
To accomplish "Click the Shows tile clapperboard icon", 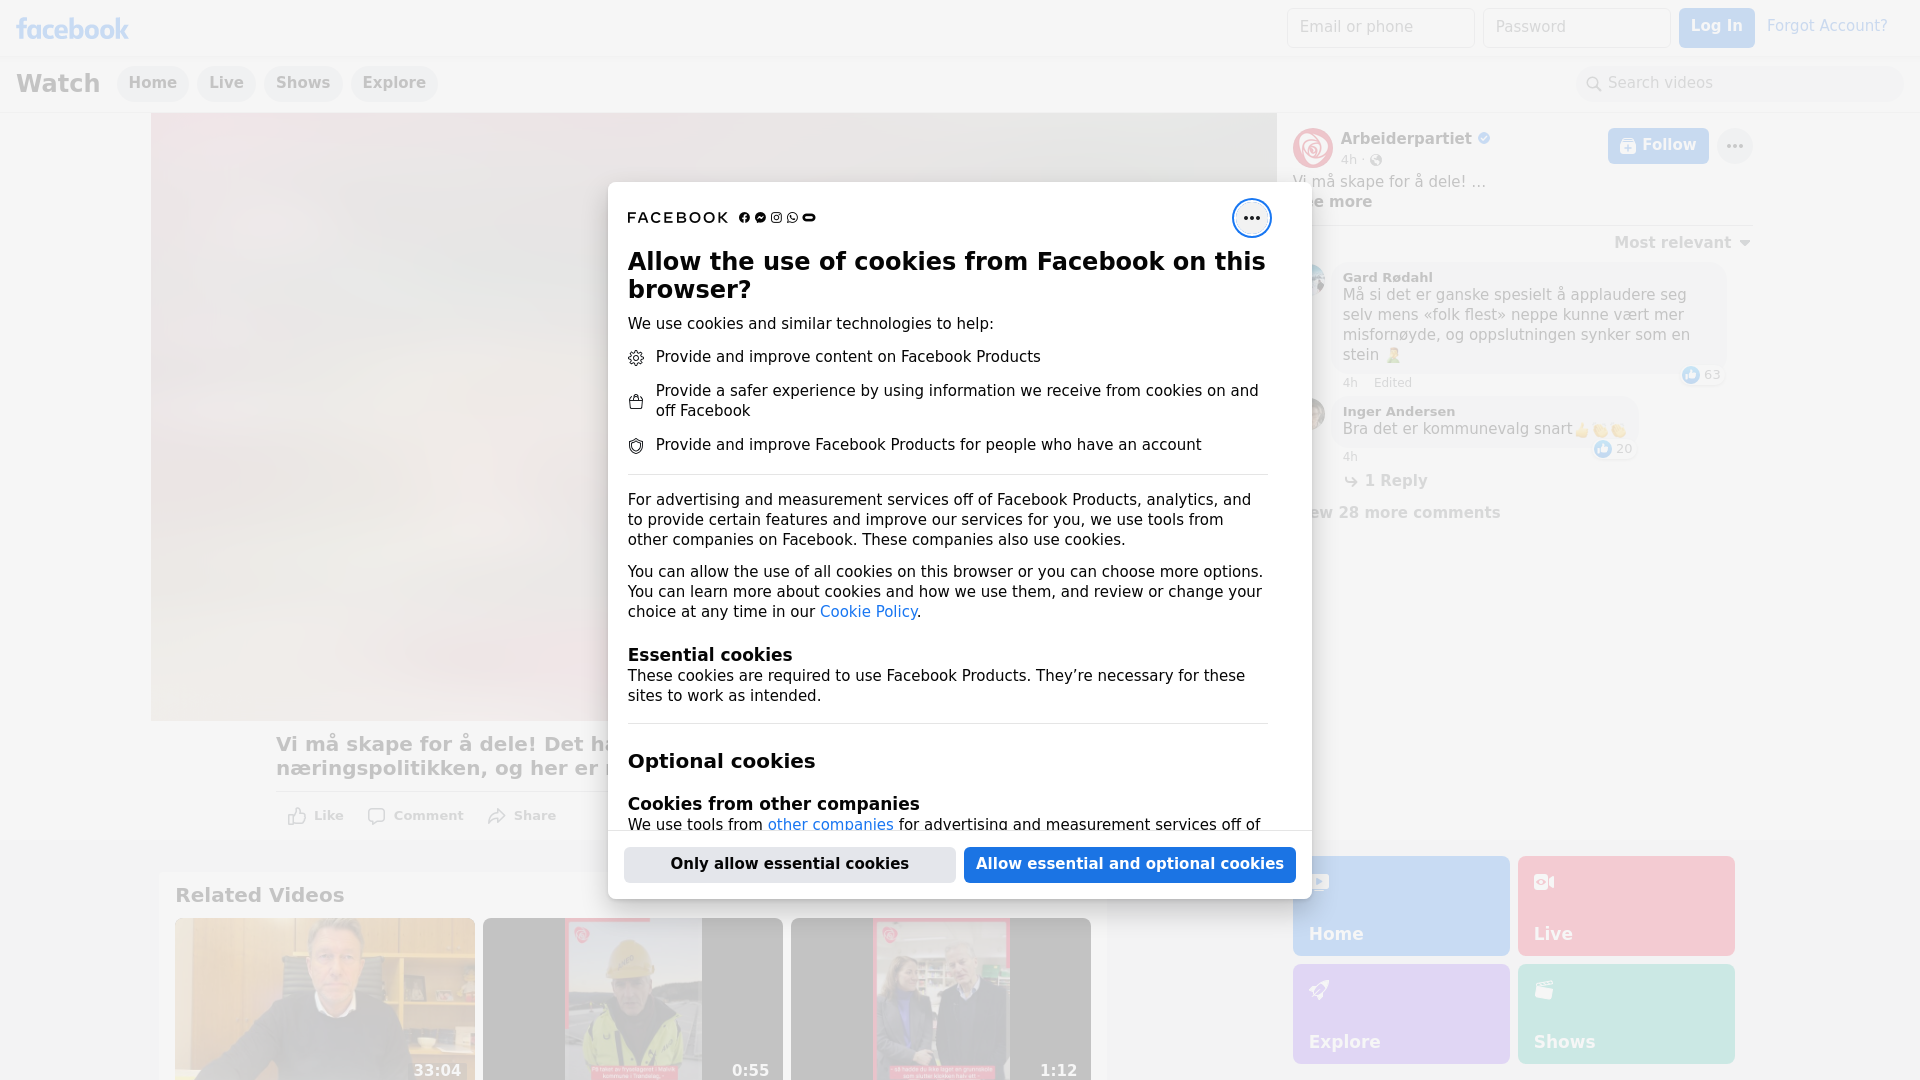I will [1544, 990].
